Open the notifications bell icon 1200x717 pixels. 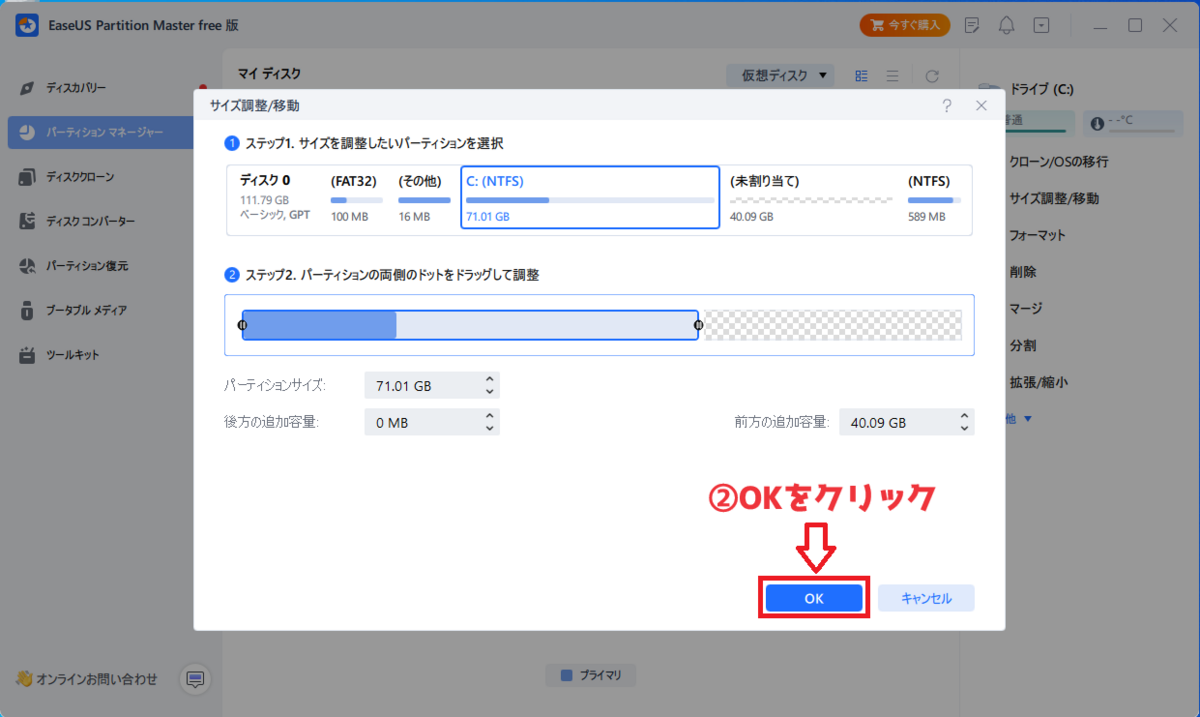pos(1007,25)
